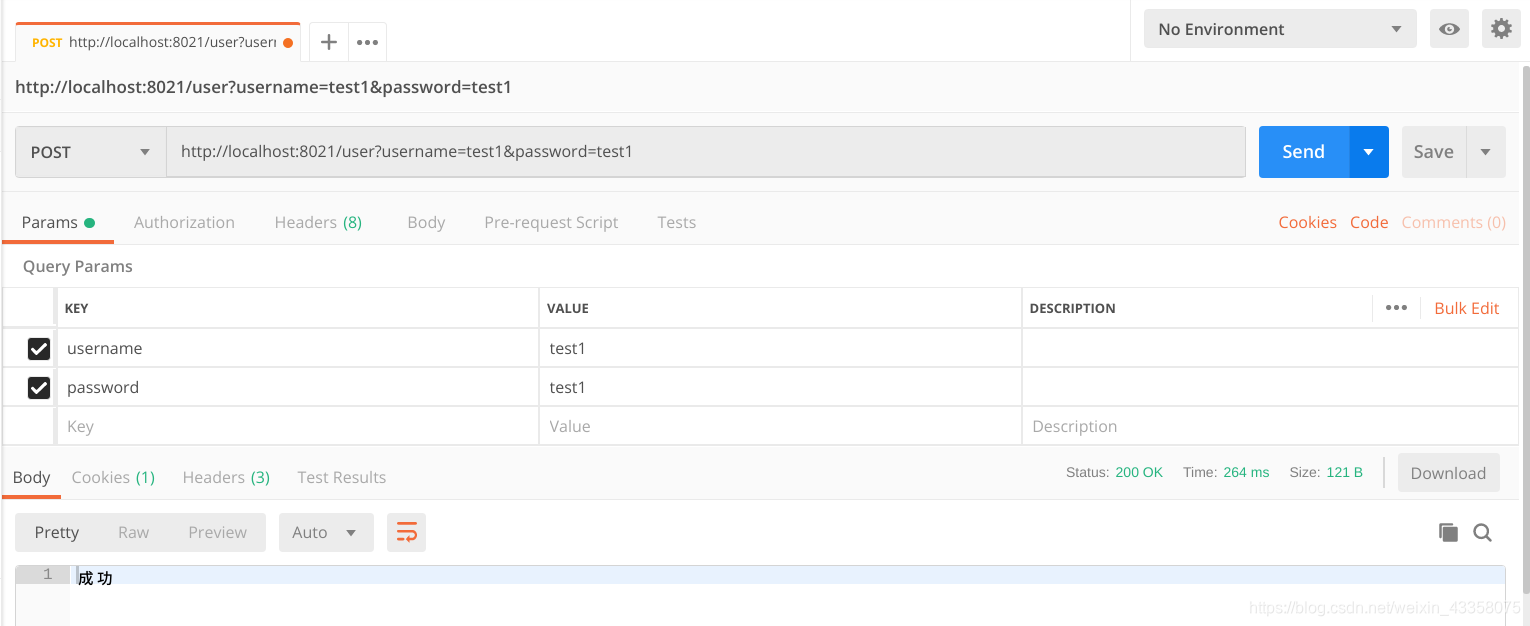1530x626 pixels.
Task: Copy response body with copy icon
Action: [1448, 533]
